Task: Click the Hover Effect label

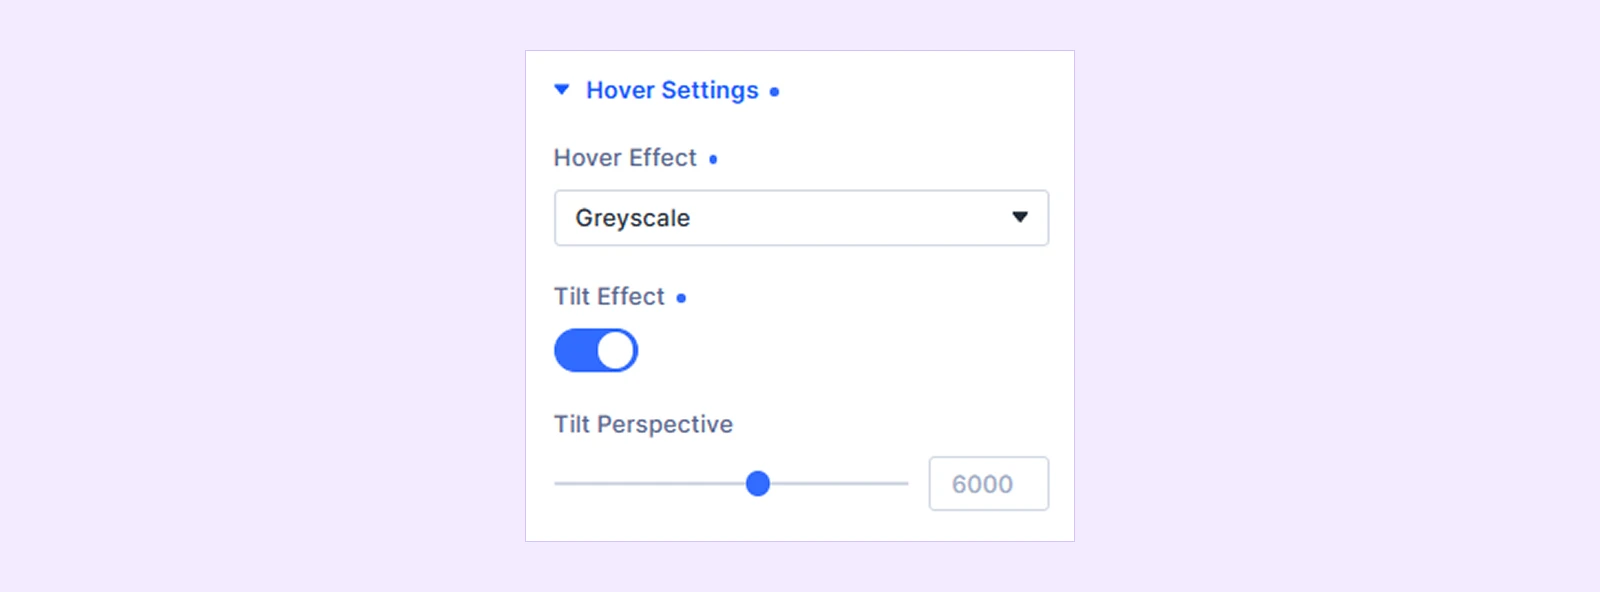Action: pyautogui.click(x=625, y=158)
